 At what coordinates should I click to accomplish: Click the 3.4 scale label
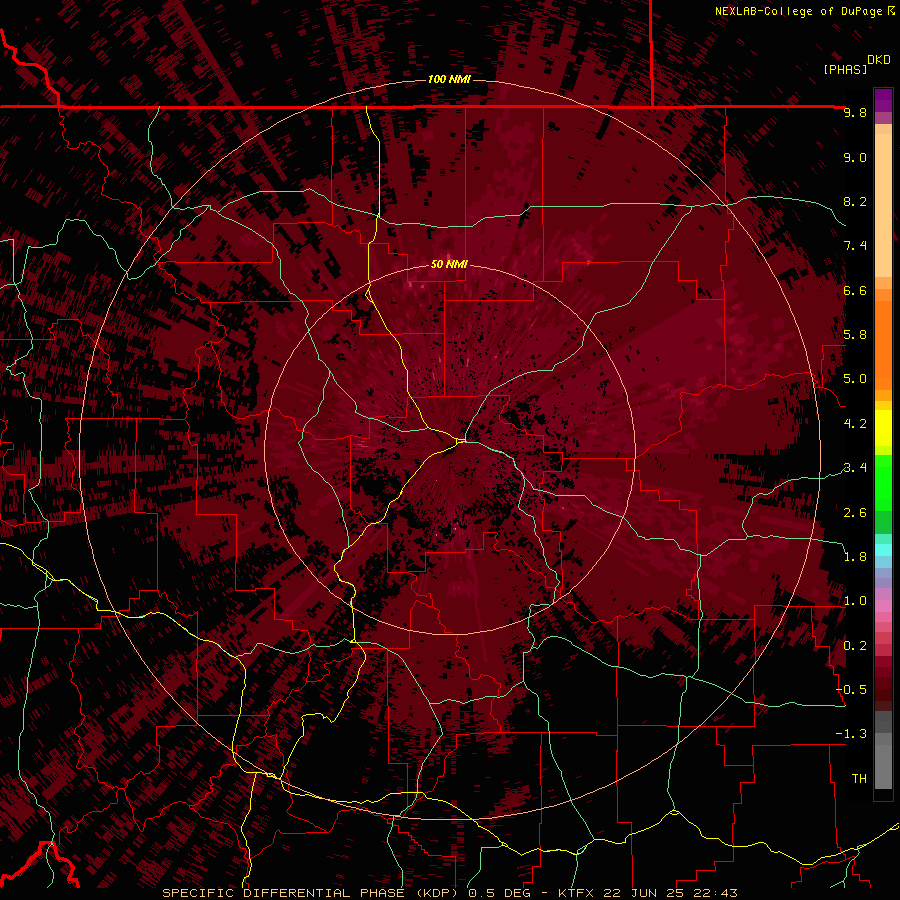[x=855, y=468]
